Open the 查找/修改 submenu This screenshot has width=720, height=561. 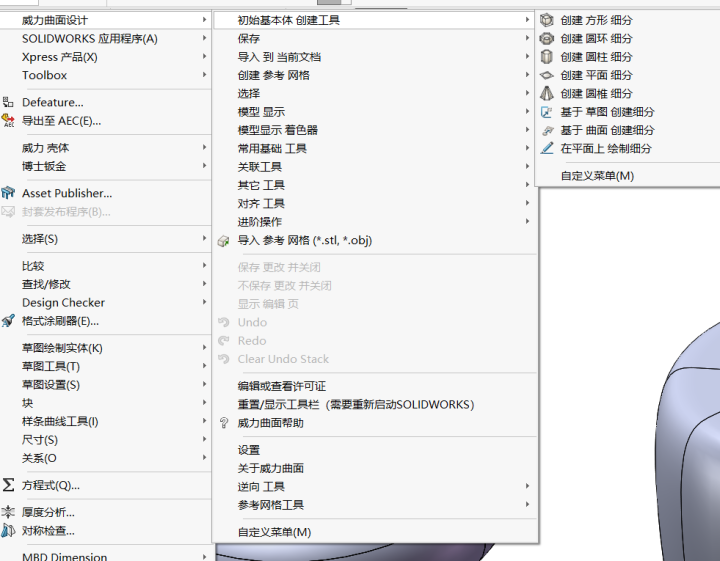(x=105, y=284)
